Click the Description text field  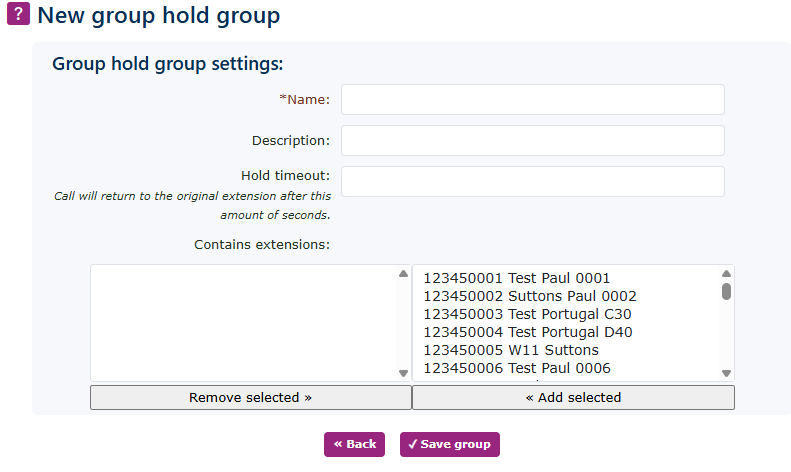pos(532,141)
